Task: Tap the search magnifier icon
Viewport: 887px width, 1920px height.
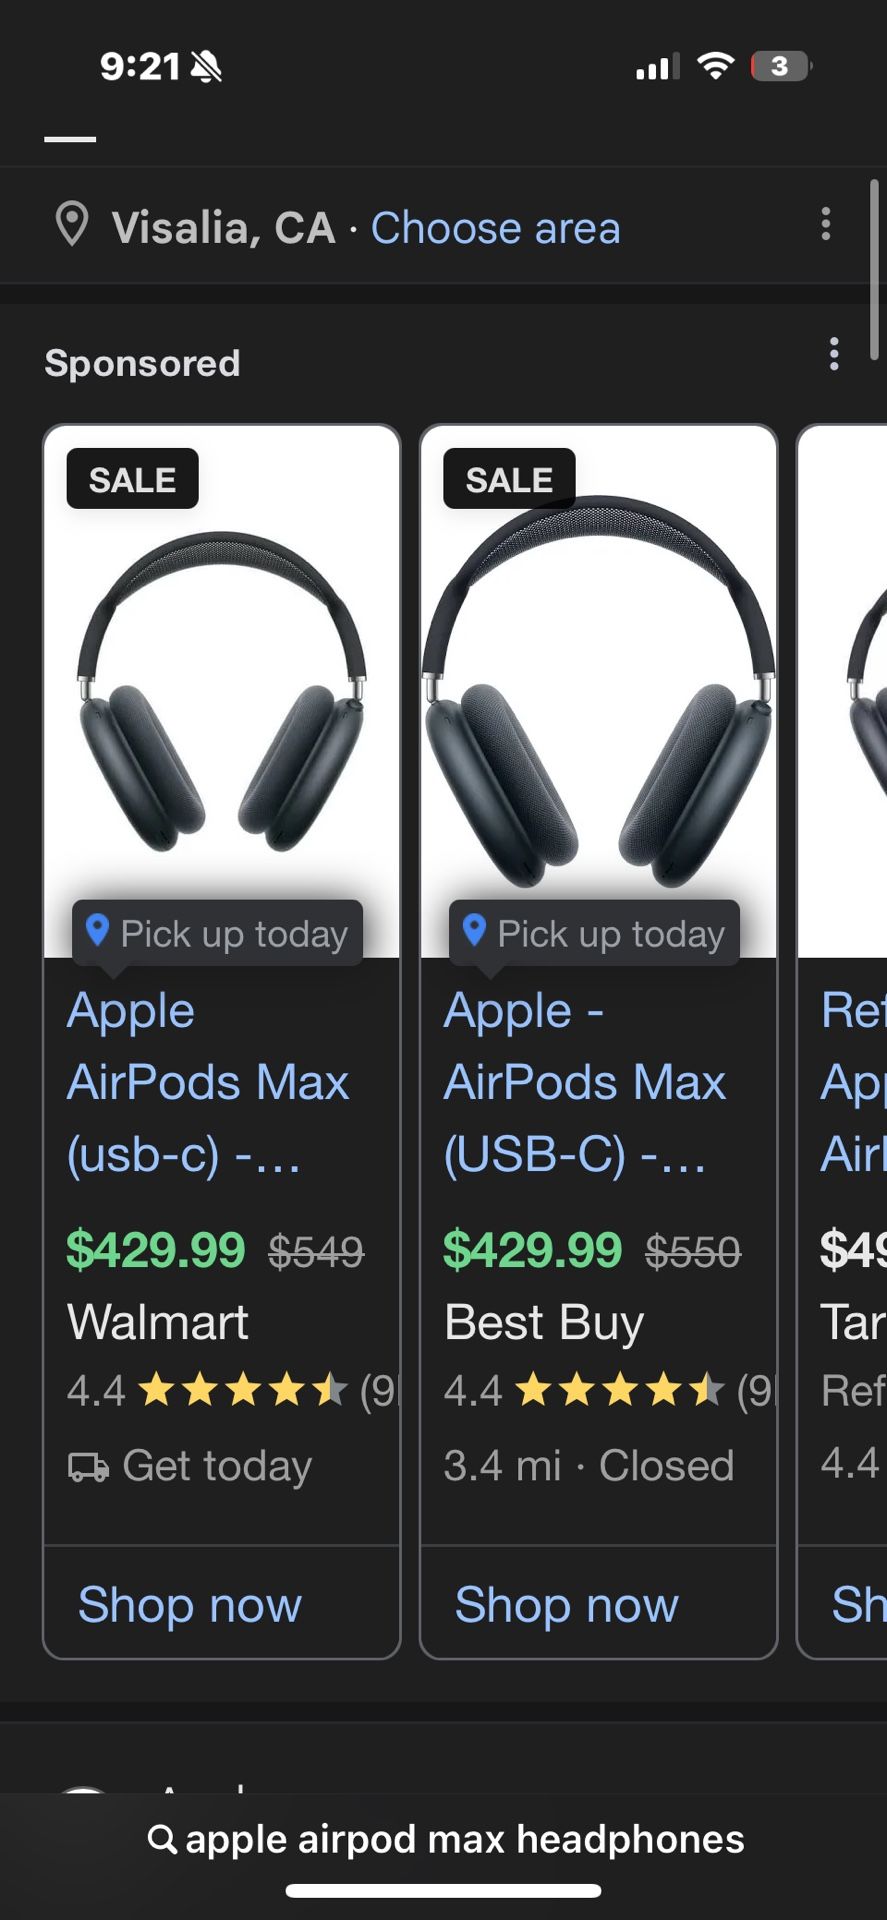Action: (162, 1838)
